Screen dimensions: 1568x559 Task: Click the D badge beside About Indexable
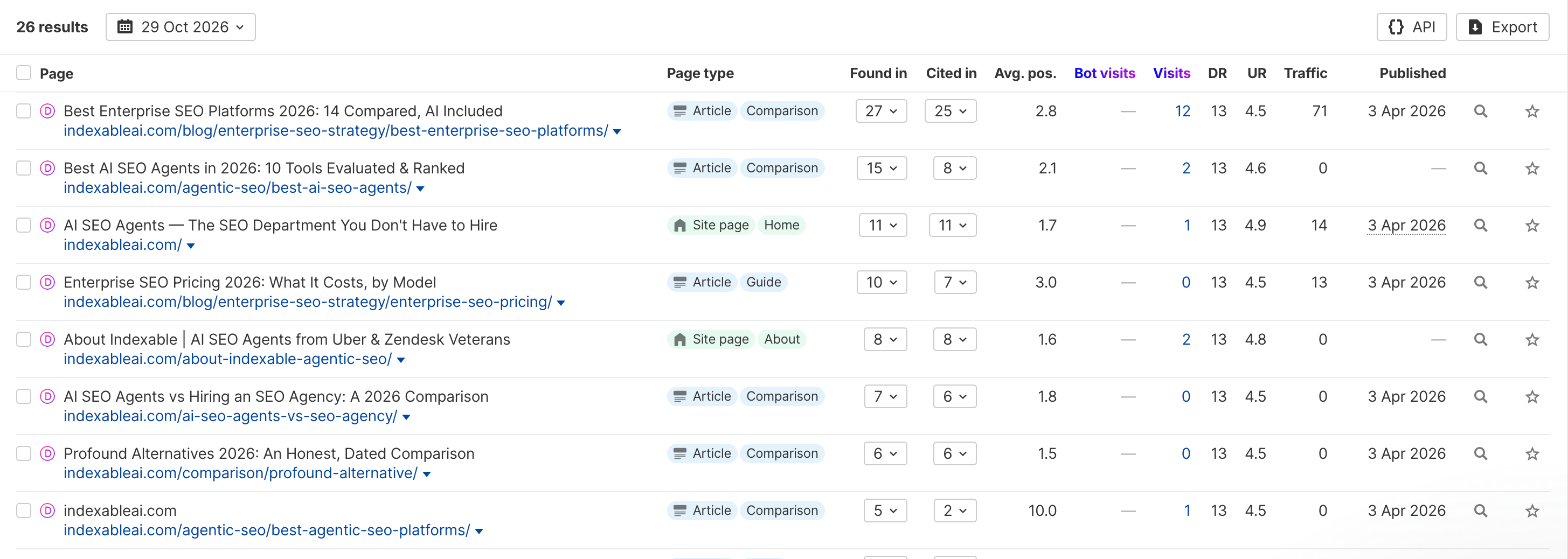pyautogui.click(x=47, y=339)
